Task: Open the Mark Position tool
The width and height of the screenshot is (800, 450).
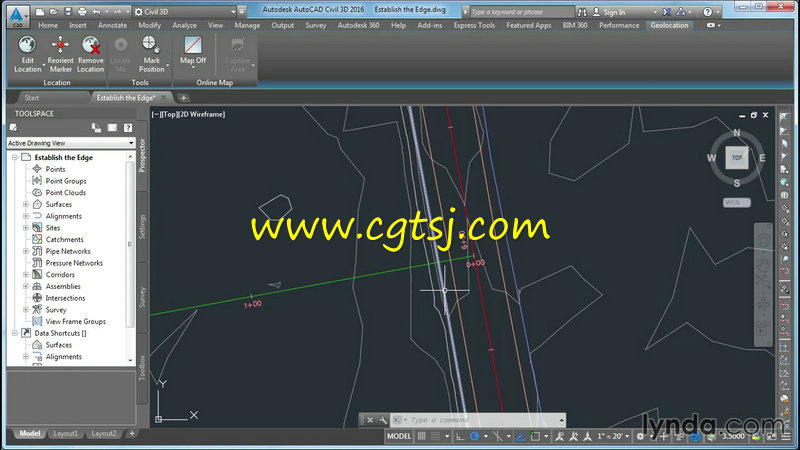Action: point(152,54)
